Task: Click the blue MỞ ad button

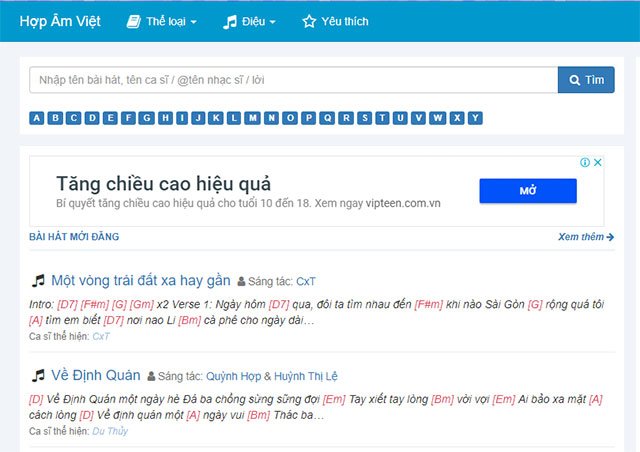Action: [528, 191]
